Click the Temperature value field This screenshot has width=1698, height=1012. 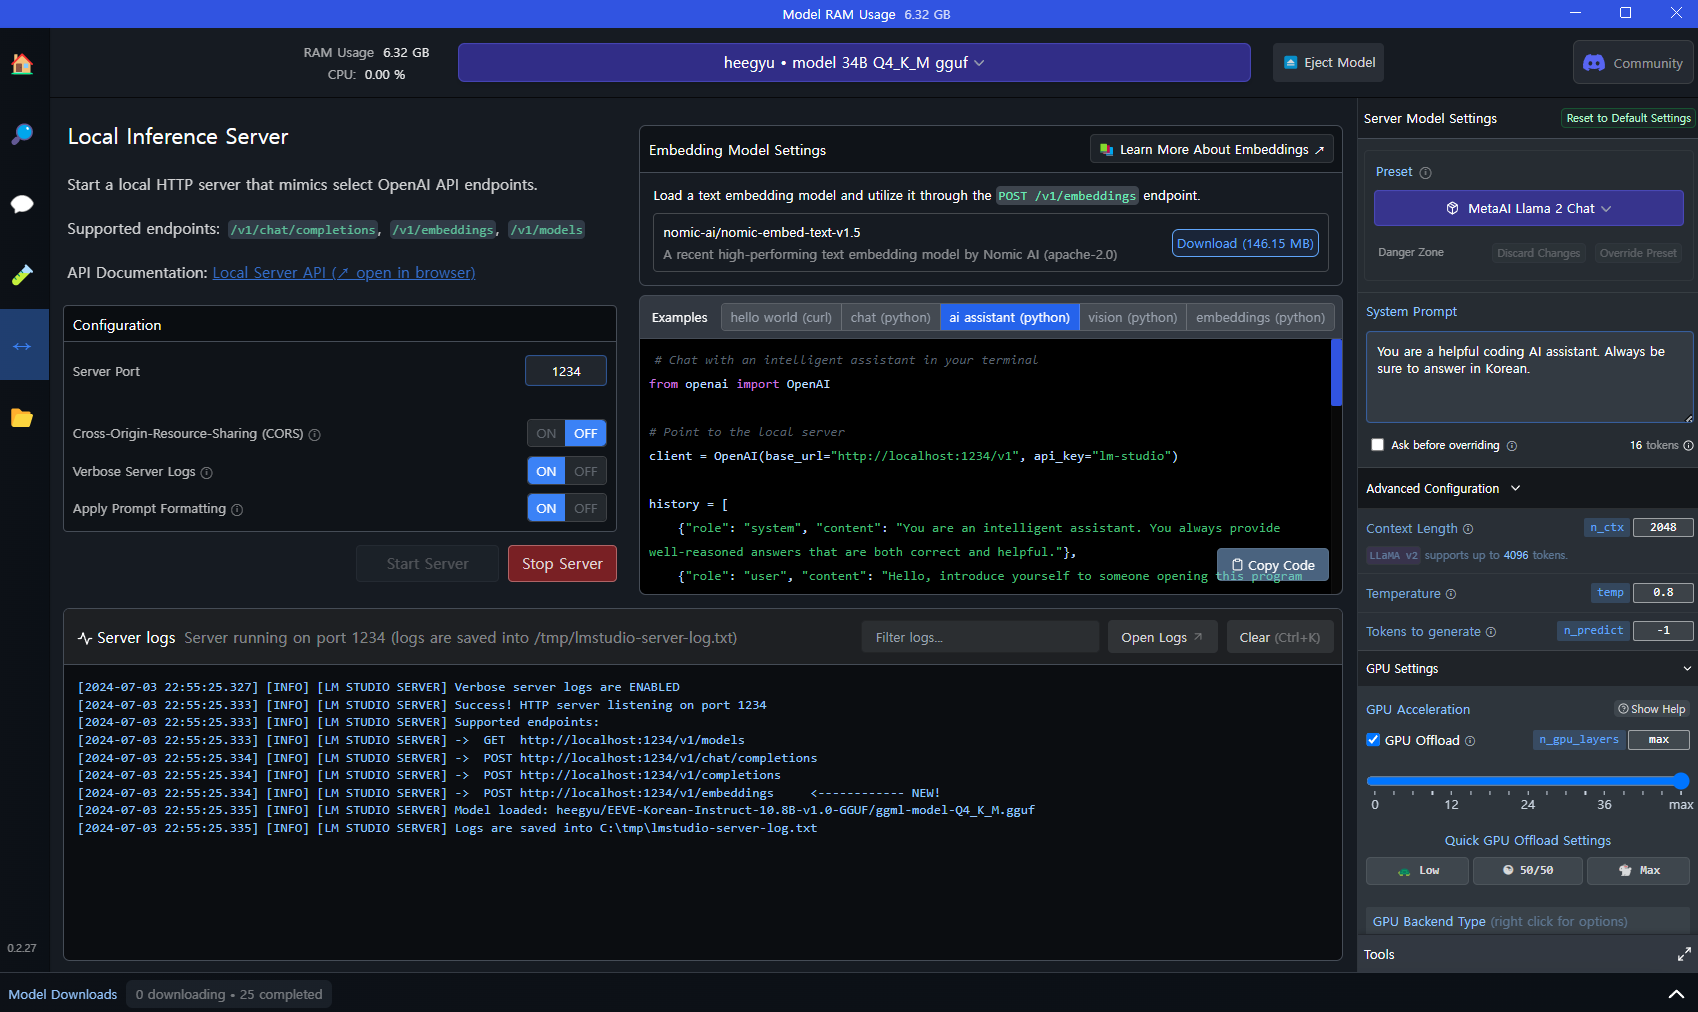point(1663,592)
